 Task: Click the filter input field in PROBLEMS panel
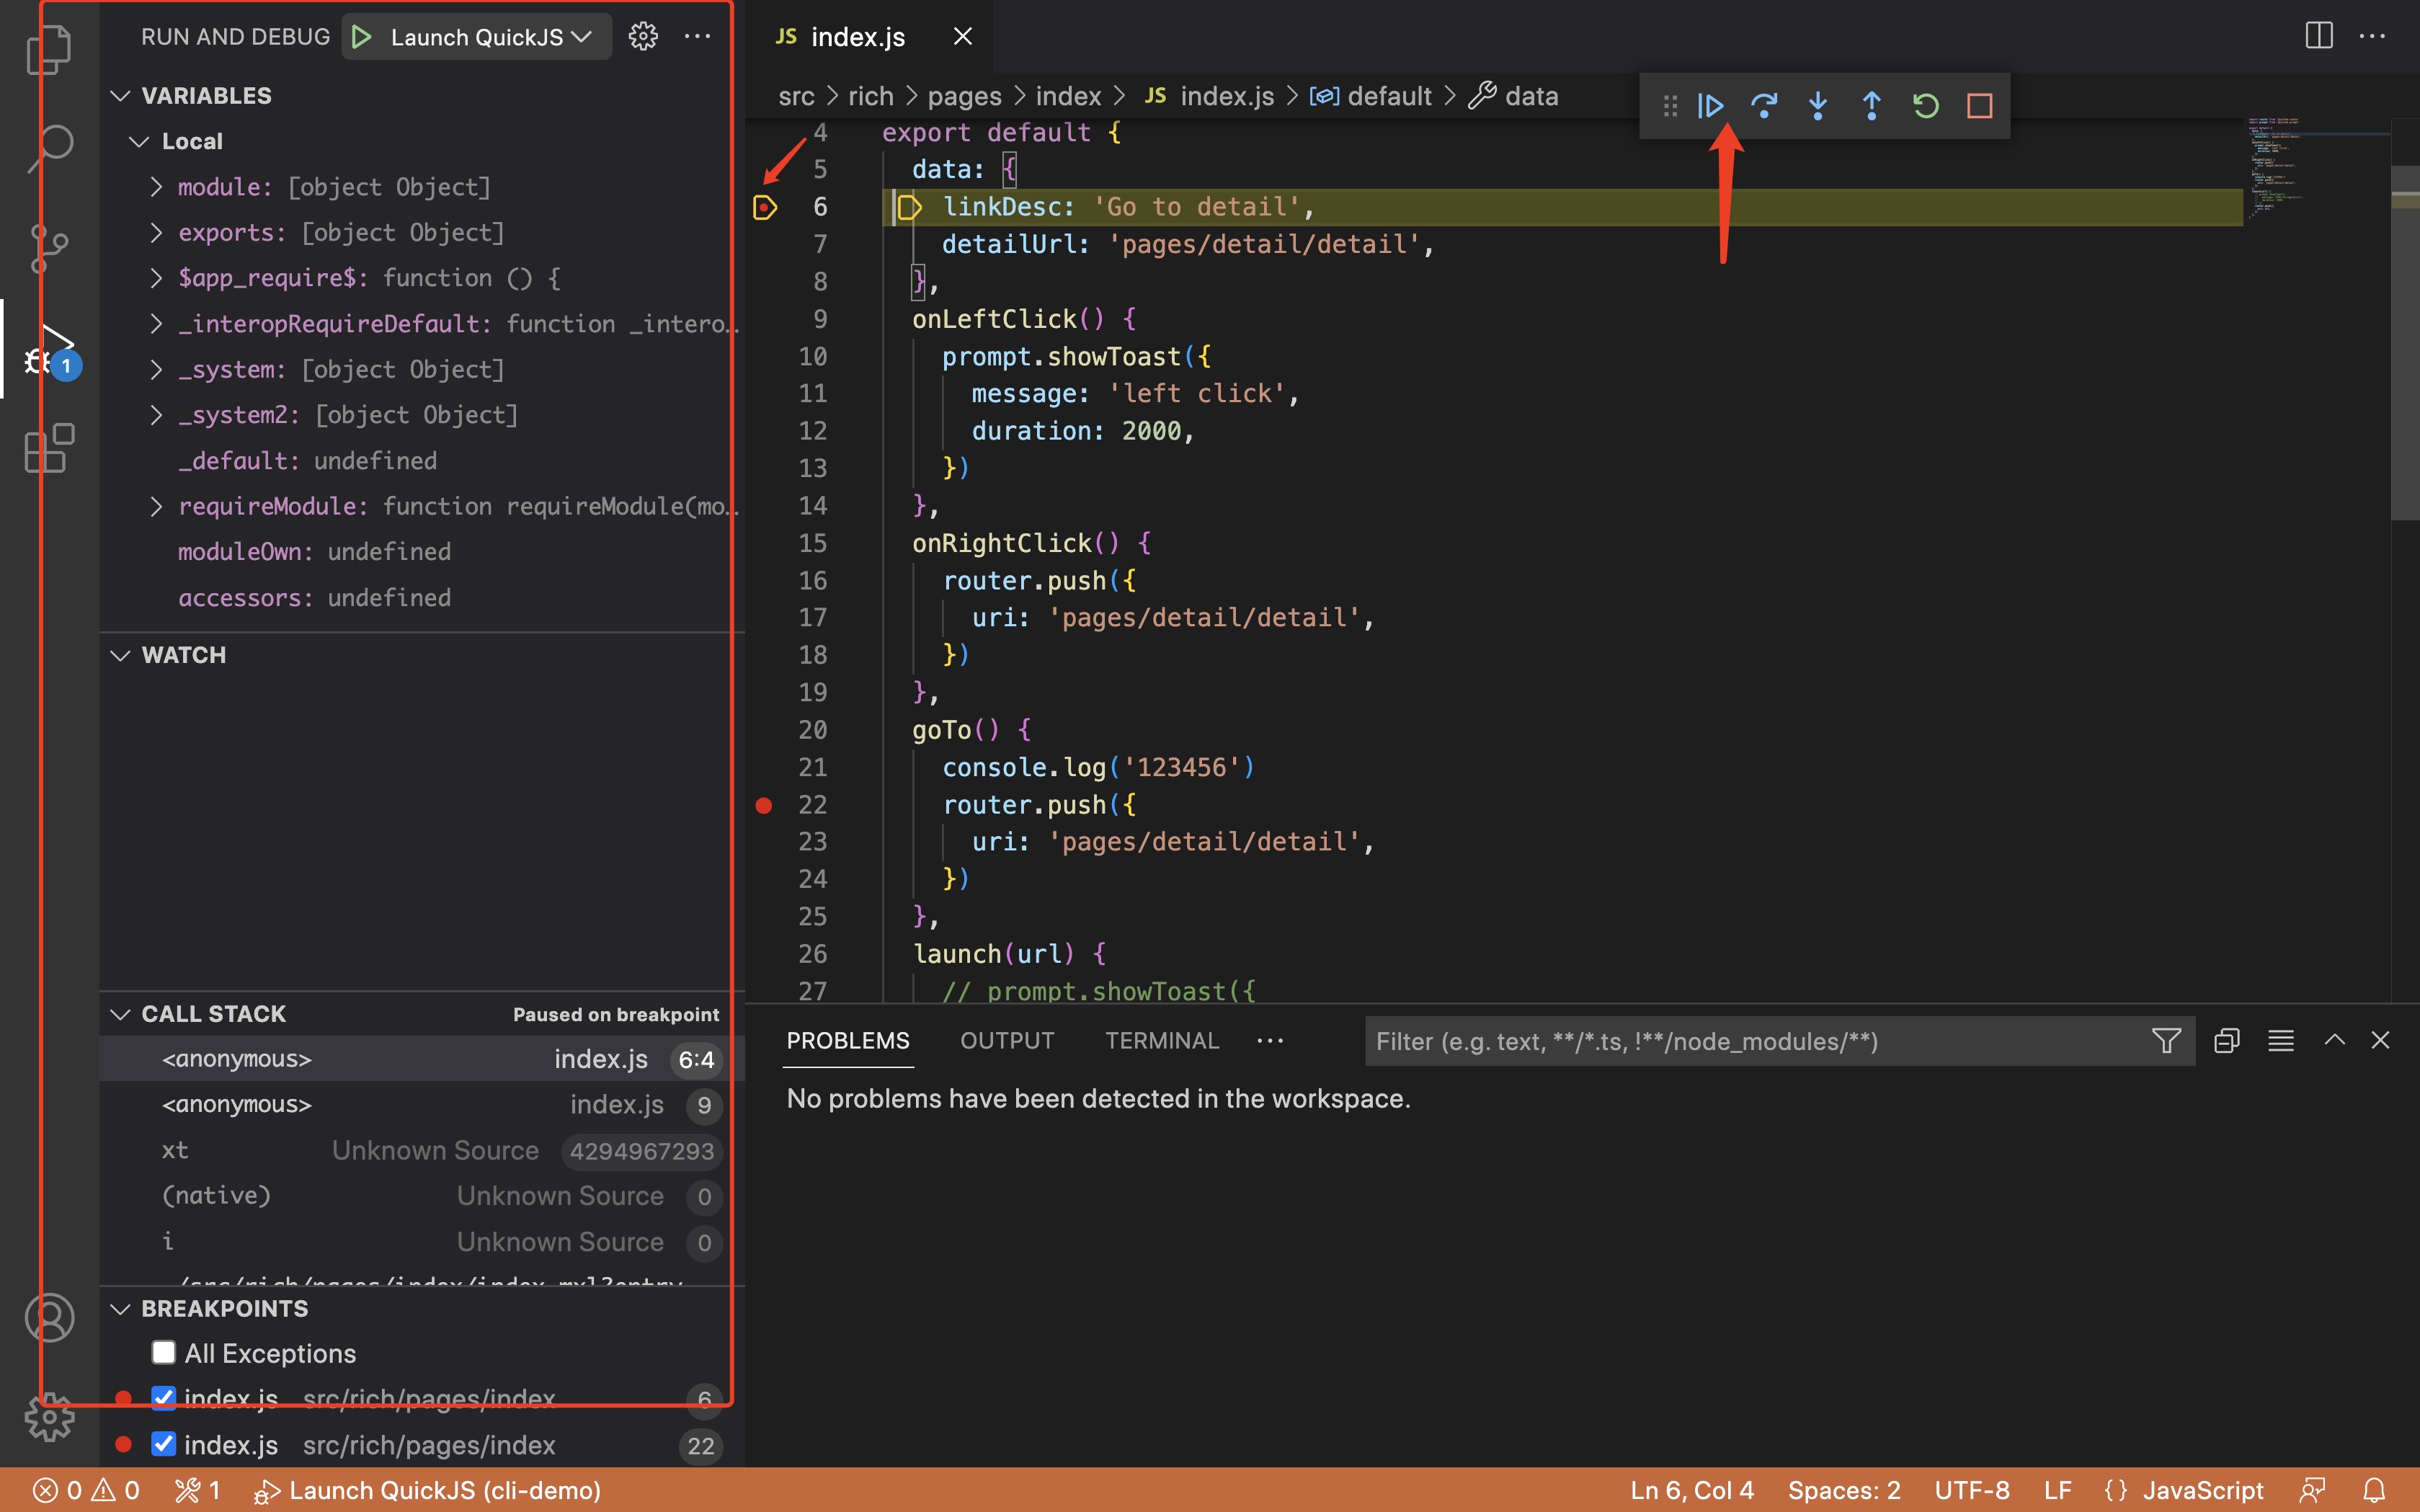click(x=1751, y=1041)
